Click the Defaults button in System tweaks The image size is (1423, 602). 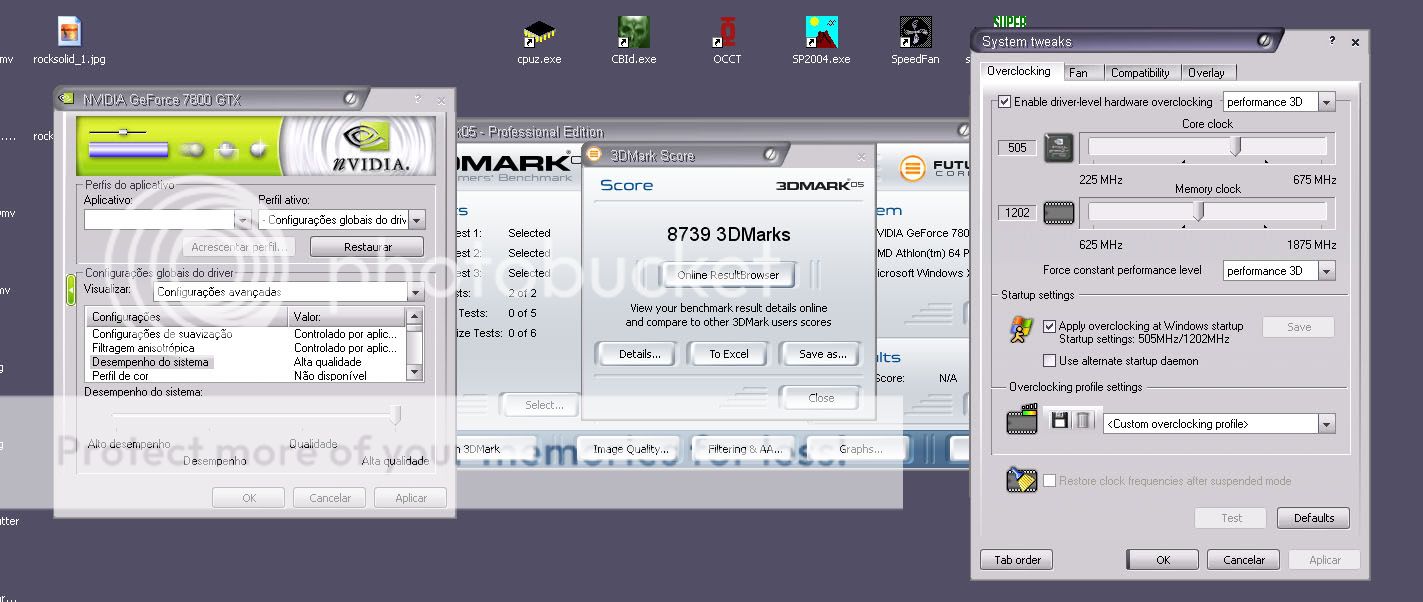(1313, 518)
